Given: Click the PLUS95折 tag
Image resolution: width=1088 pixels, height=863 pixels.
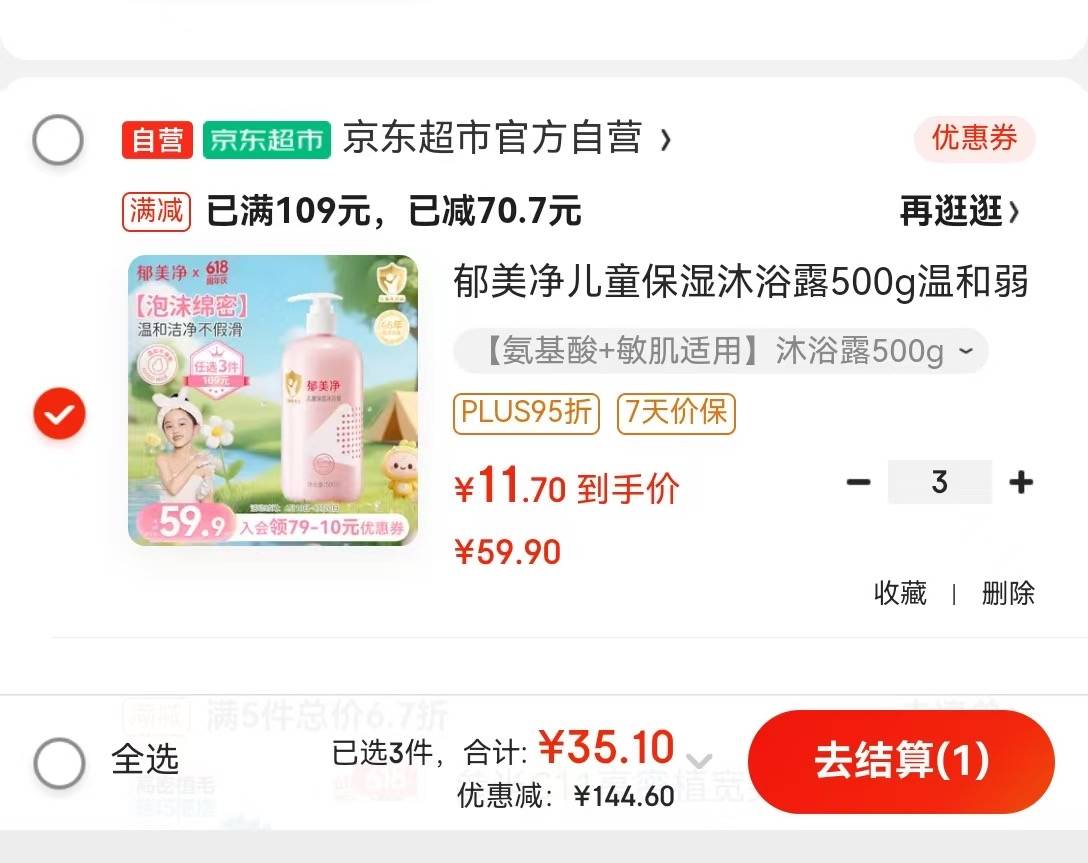Looking at the screenshot, I should tap(526, 413).
